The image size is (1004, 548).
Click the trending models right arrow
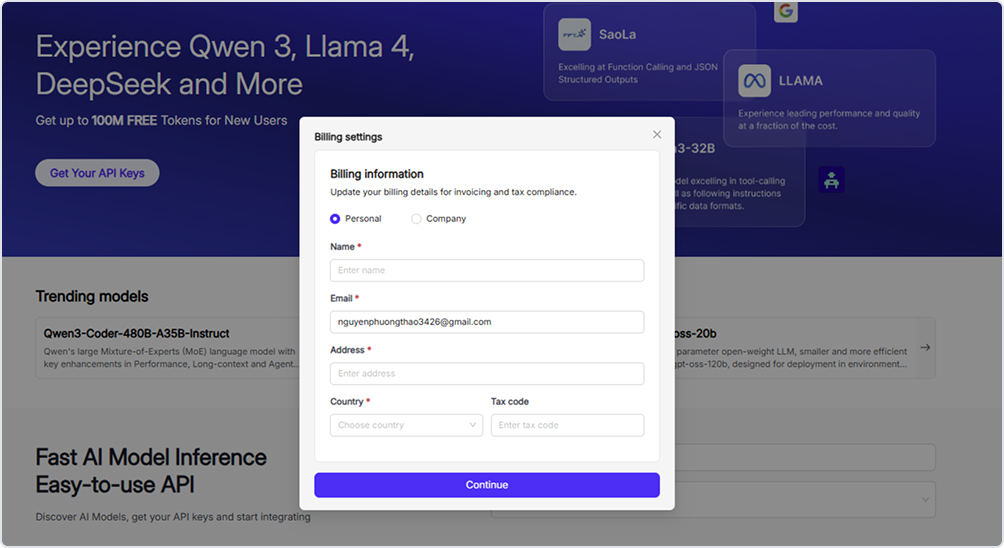[925, 348]
